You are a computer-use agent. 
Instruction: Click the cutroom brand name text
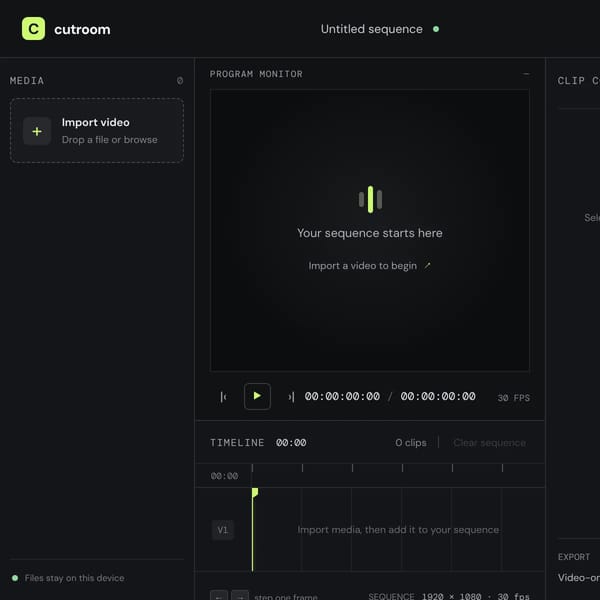coord(82,29)
